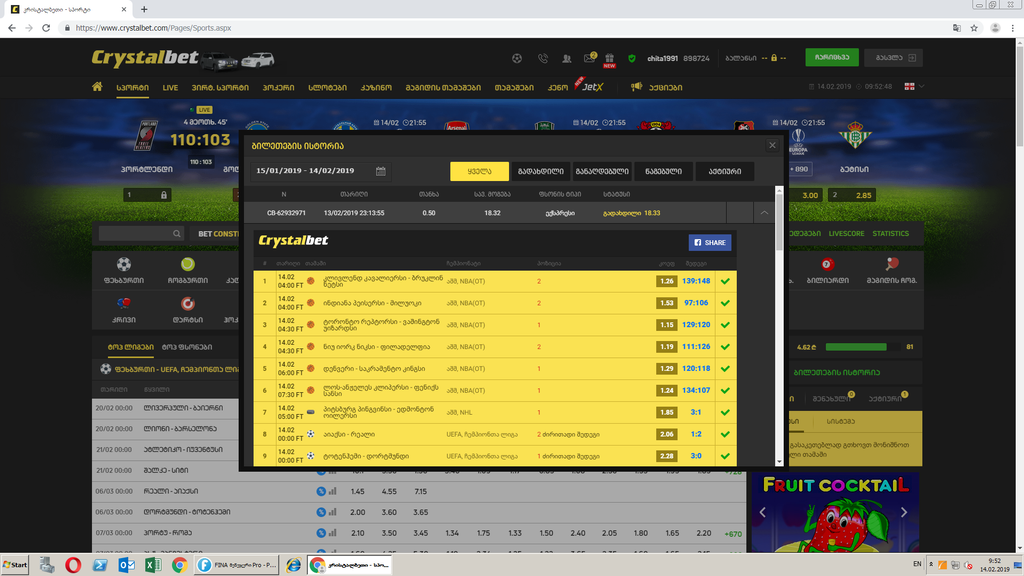Viewport: 1024px width, 576px height.
Task: Open the LIVE menu item
Action: tap(170, 88)
